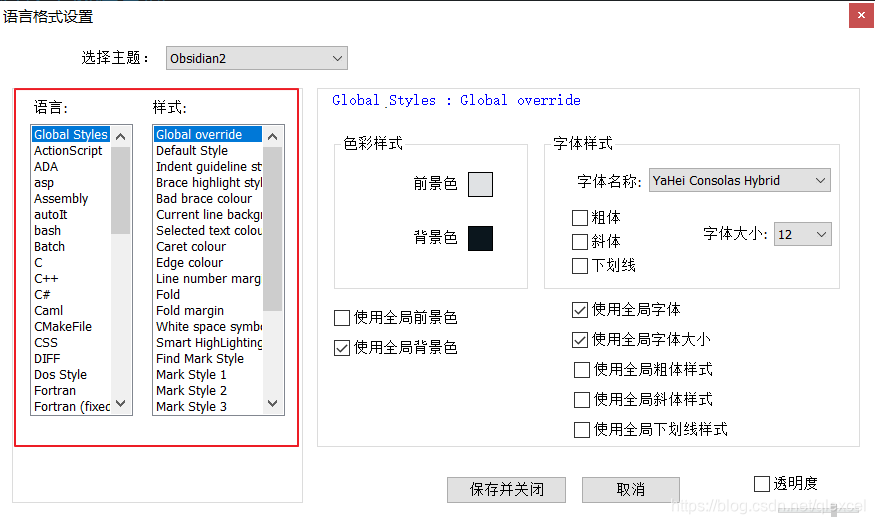
Task: Close the 语言格式设置 dialog
Action: (x=862, y=16)
